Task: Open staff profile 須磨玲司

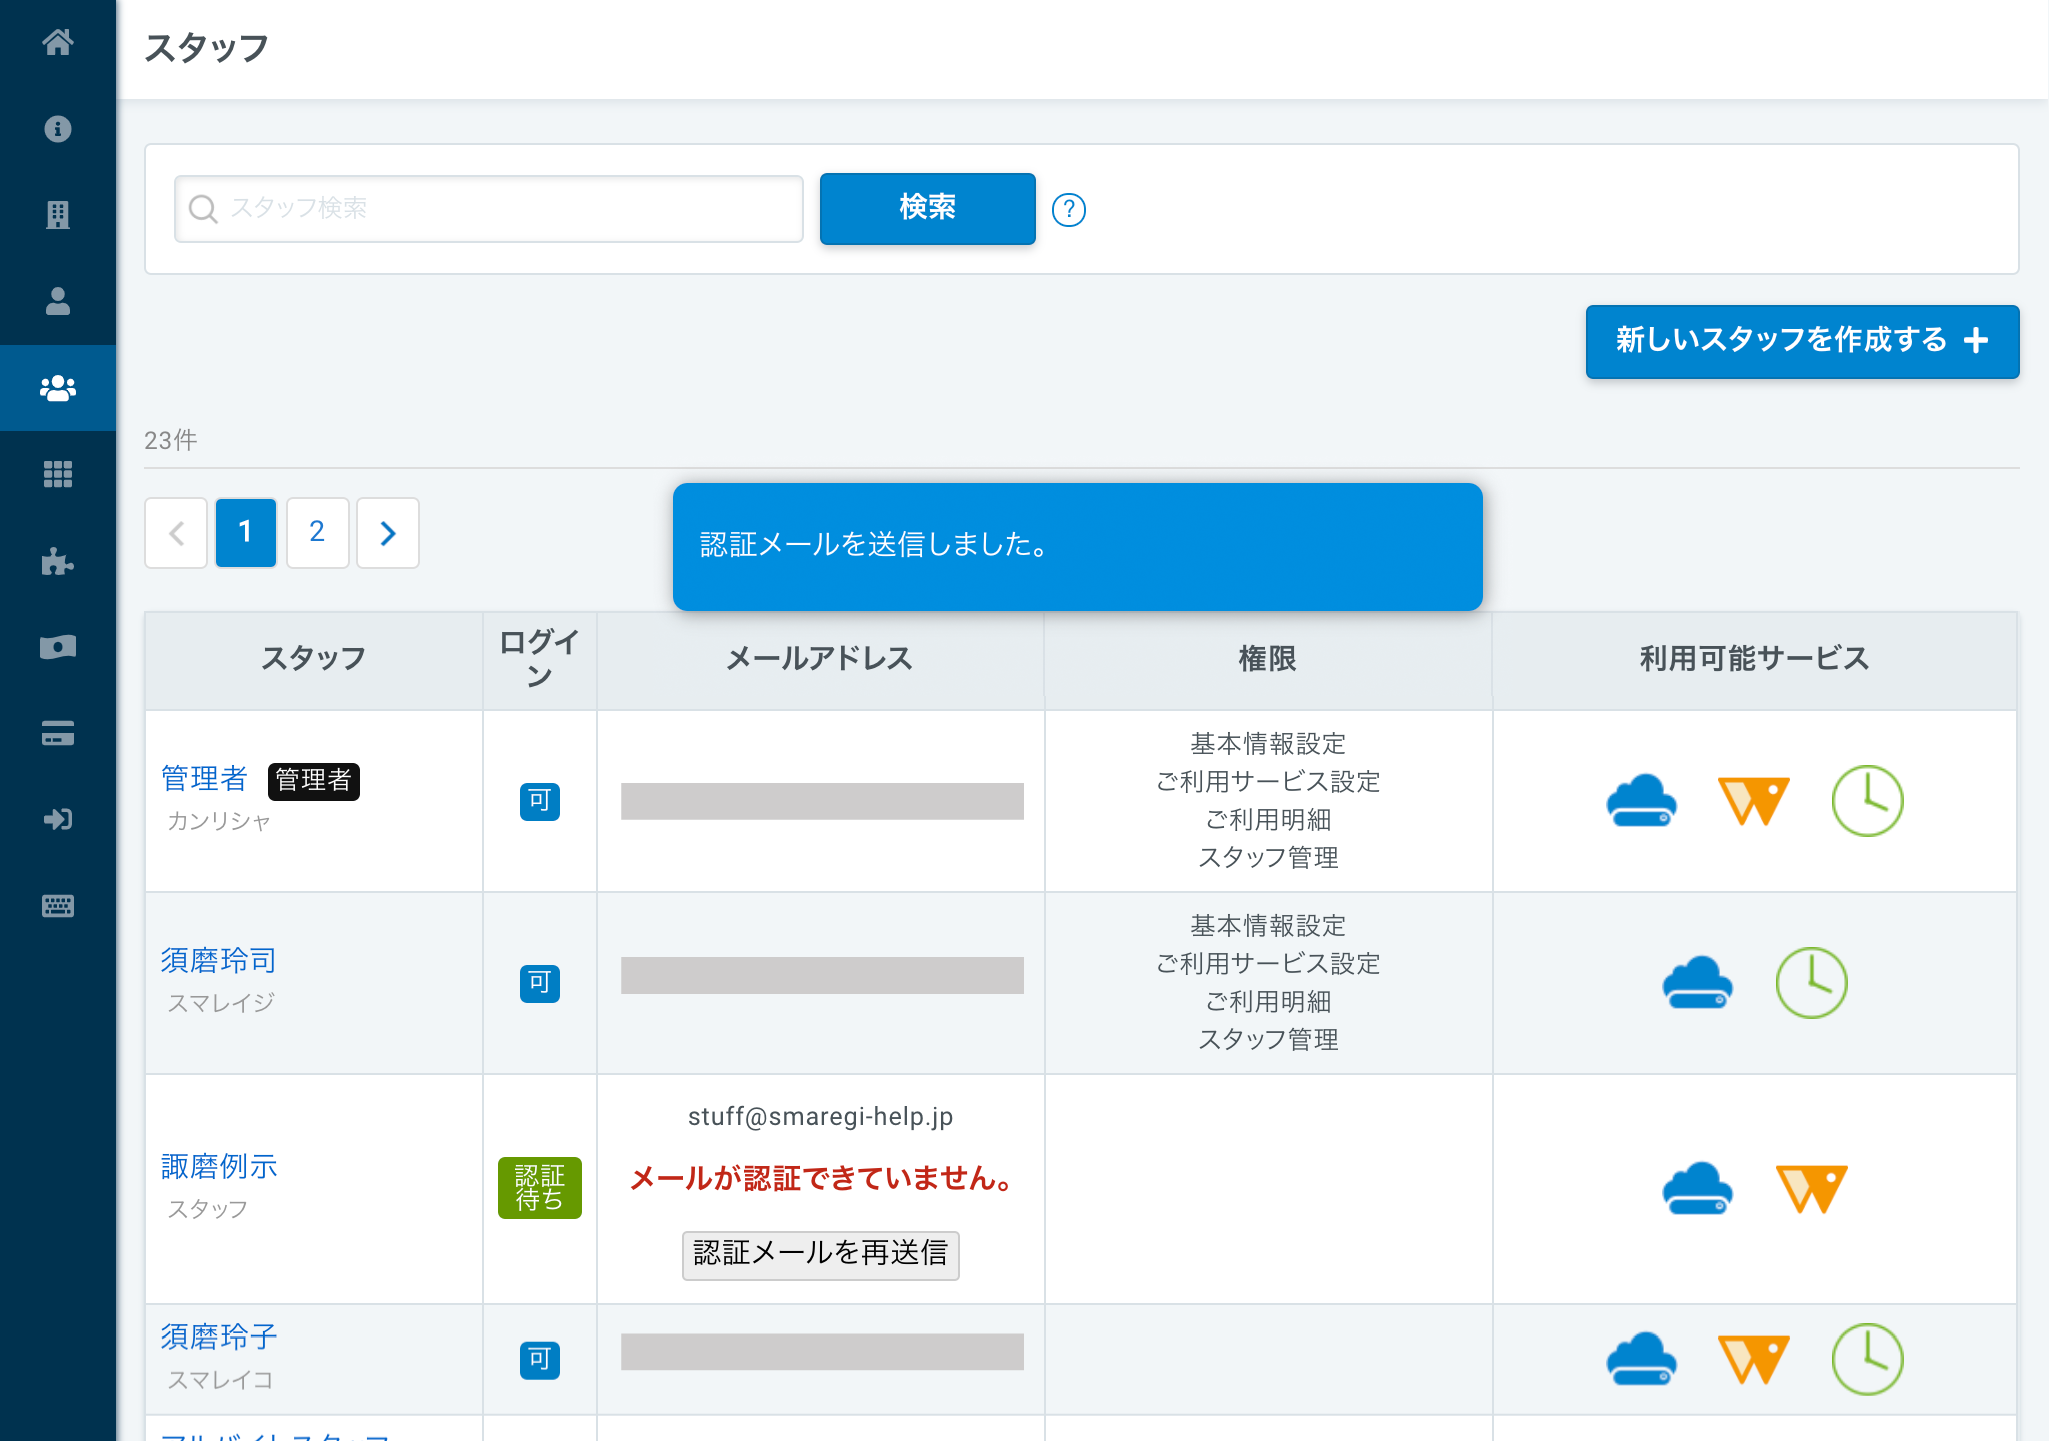Action: coord(218,960)
